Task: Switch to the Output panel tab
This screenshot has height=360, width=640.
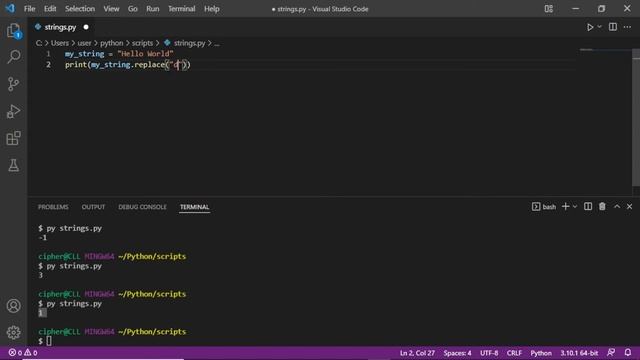Action: coord(93,207)
